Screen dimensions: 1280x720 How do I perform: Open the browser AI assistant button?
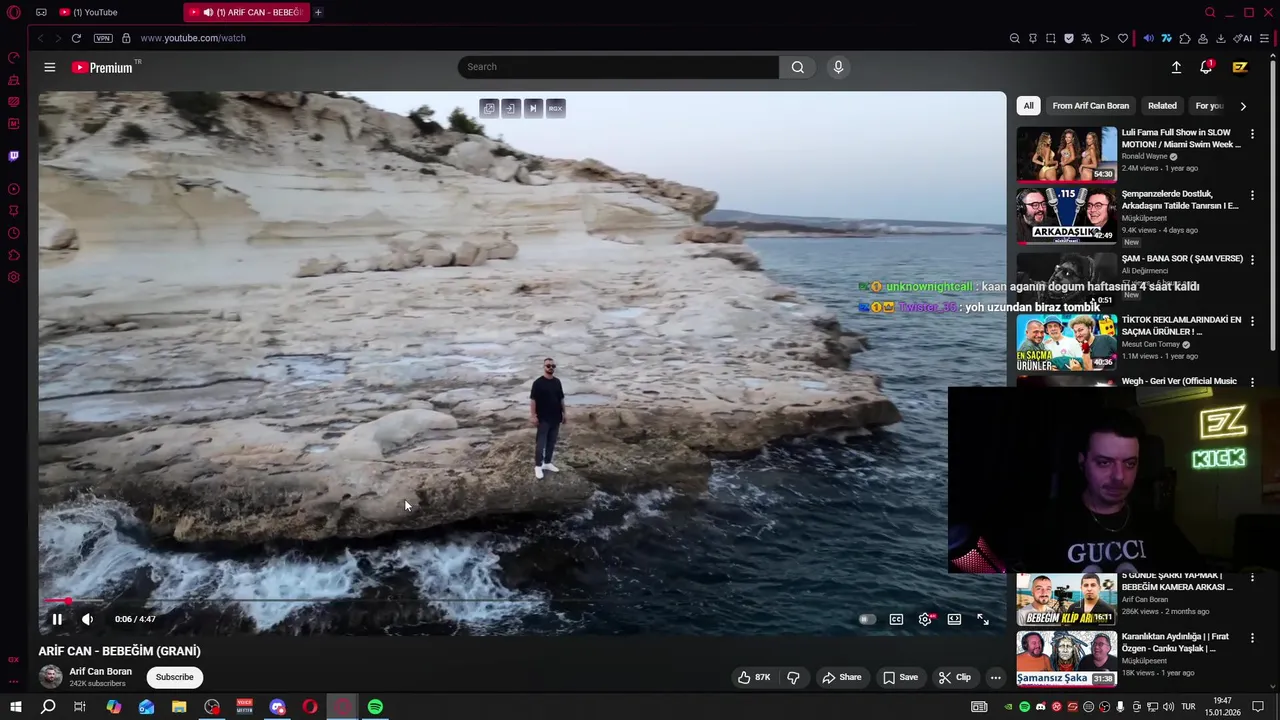(x=1243, y=38)
